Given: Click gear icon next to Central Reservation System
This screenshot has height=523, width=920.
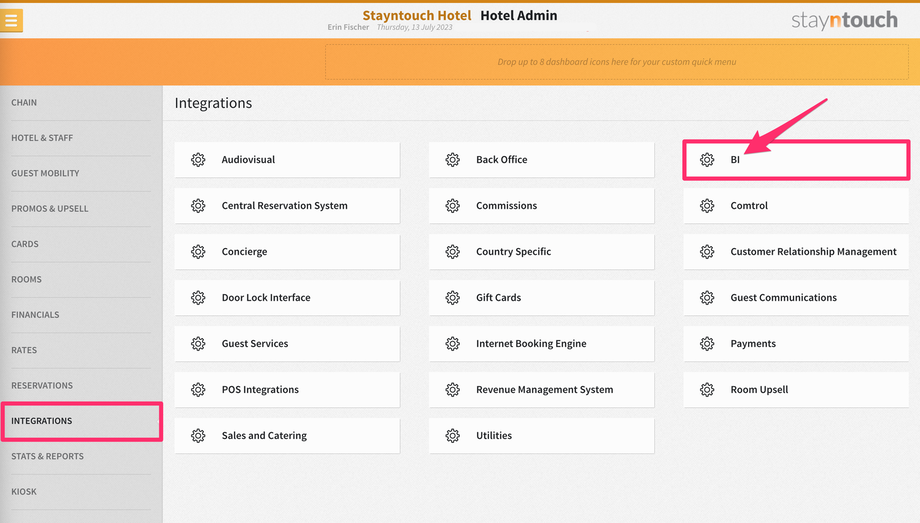Looking at the screenshot, I should click(198, 205).
